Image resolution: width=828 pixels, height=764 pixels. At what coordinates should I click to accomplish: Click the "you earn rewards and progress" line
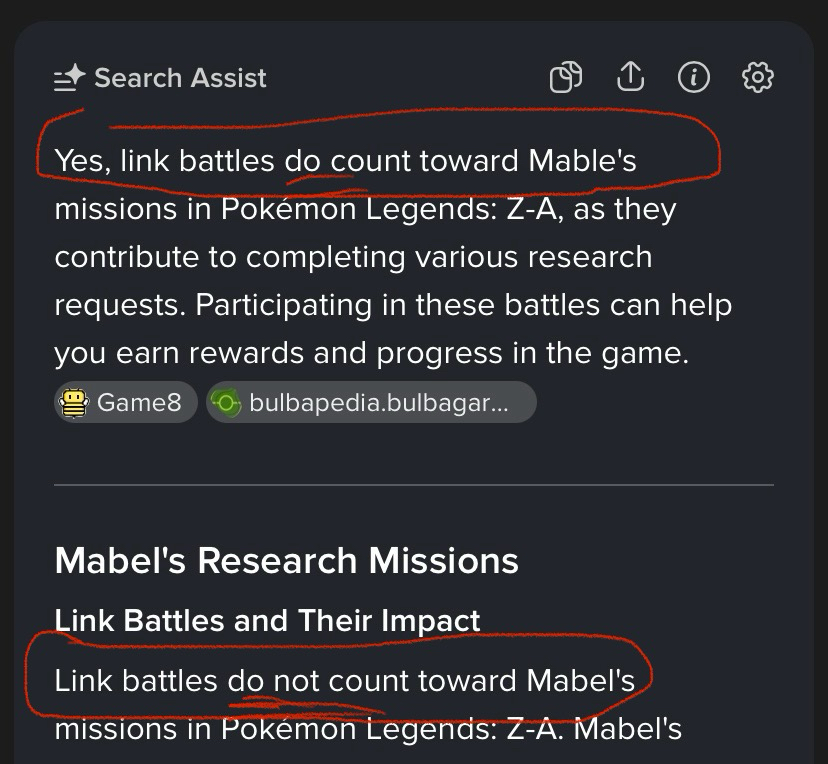[371, 352]
